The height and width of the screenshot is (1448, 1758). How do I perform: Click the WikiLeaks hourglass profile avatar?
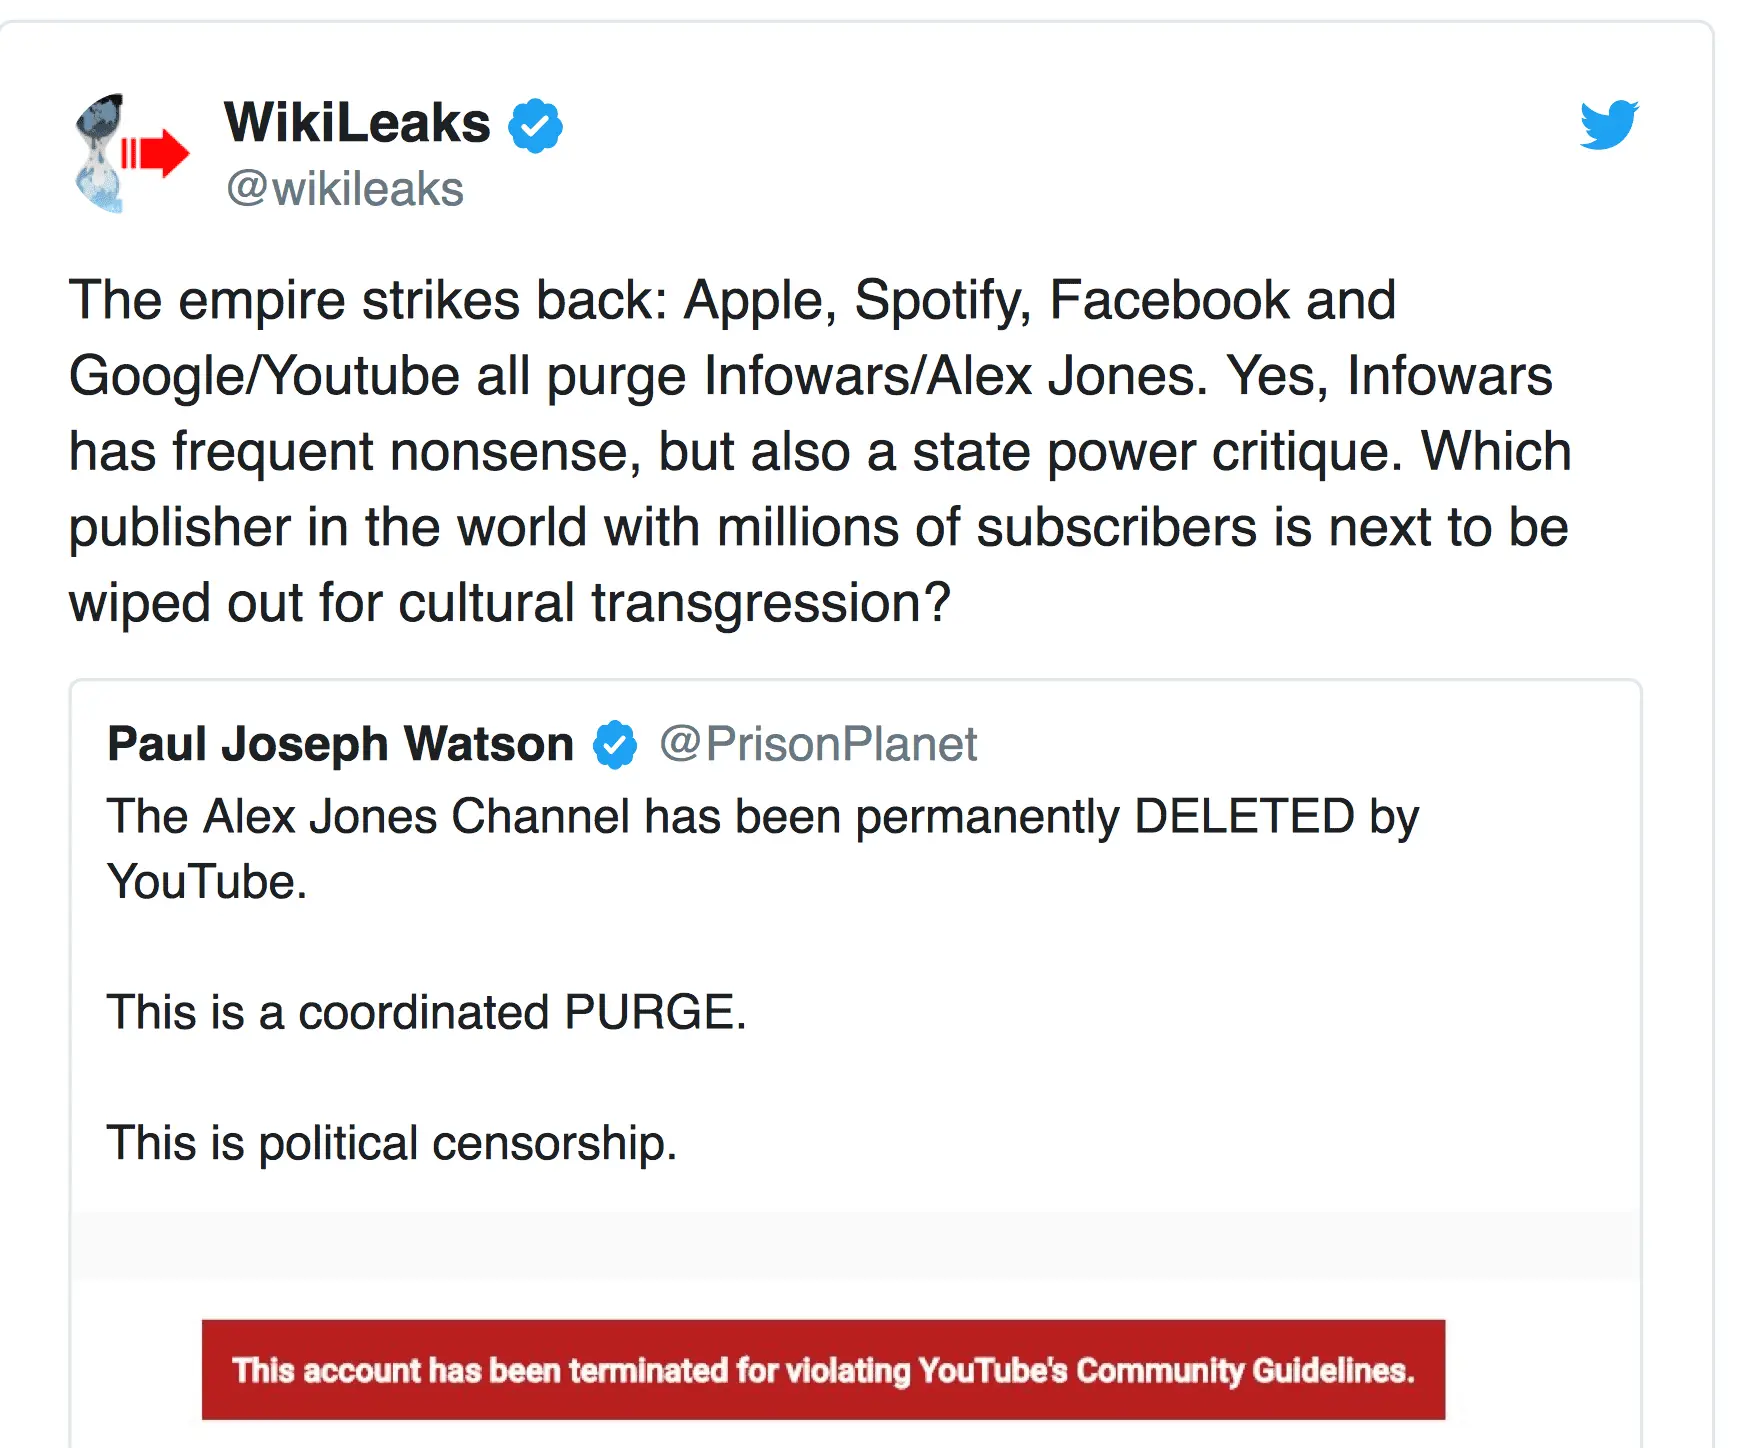tap(130, 153)
